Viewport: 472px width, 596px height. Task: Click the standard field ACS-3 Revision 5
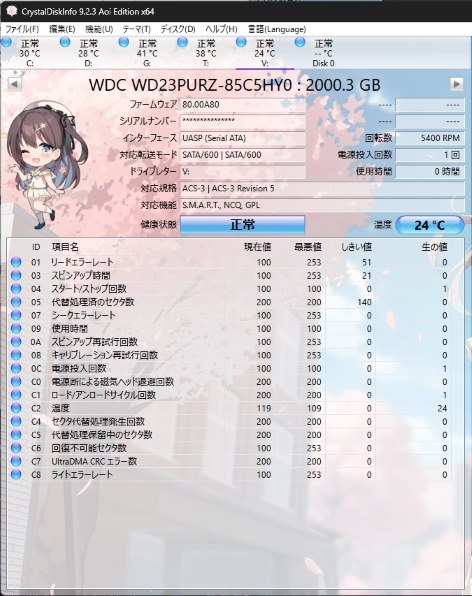[x=322, y=188]
